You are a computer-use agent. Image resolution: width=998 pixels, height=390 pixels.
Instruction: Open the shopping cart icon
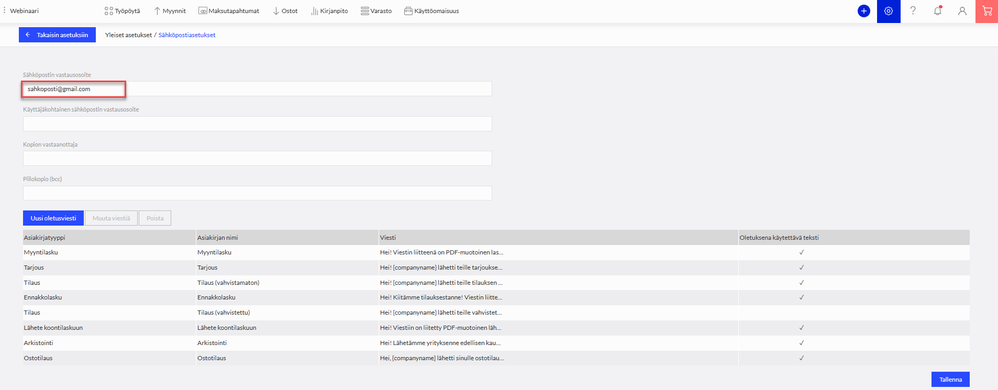pyautogui.click(x=987, y=11)
